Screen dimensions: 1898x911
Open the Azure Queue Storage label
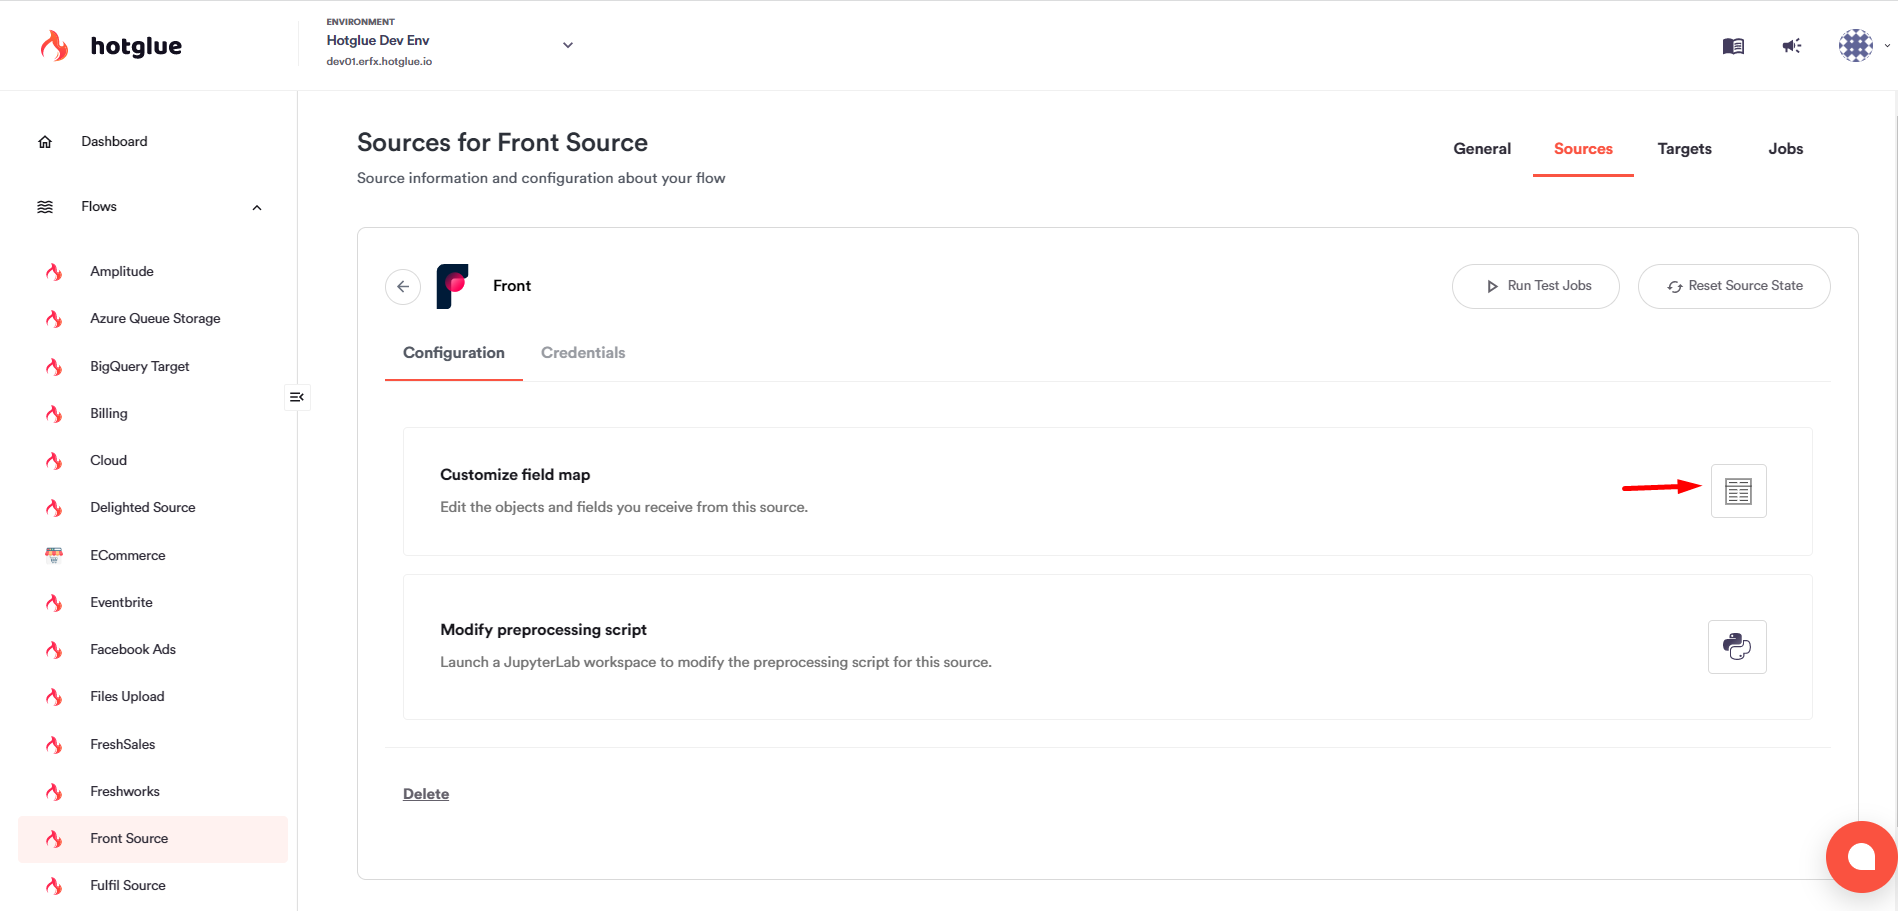[155, 319]
